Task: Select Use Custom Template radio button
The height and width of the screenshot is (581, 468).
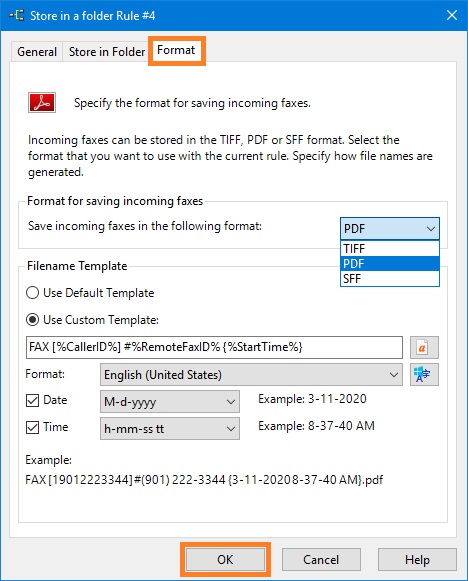Action: pyautogui.click(x=33, y=319)
